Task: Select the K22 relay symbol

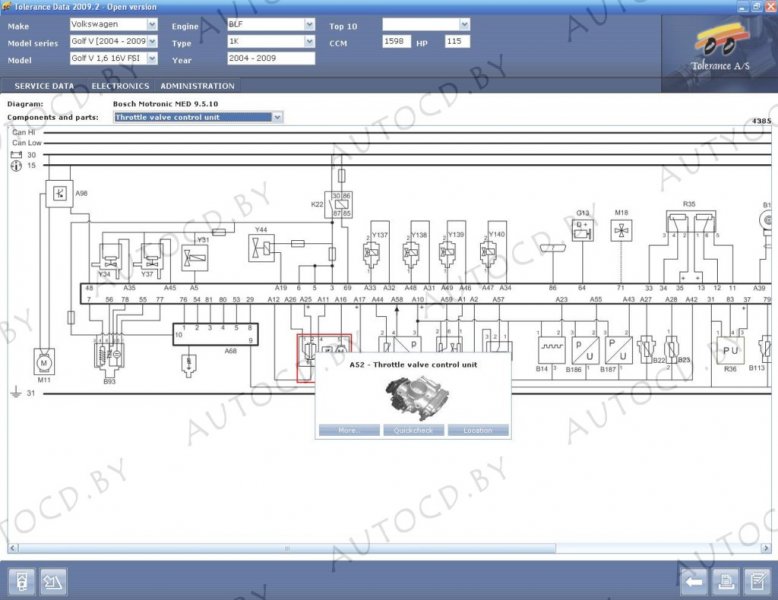Action: 338,204
